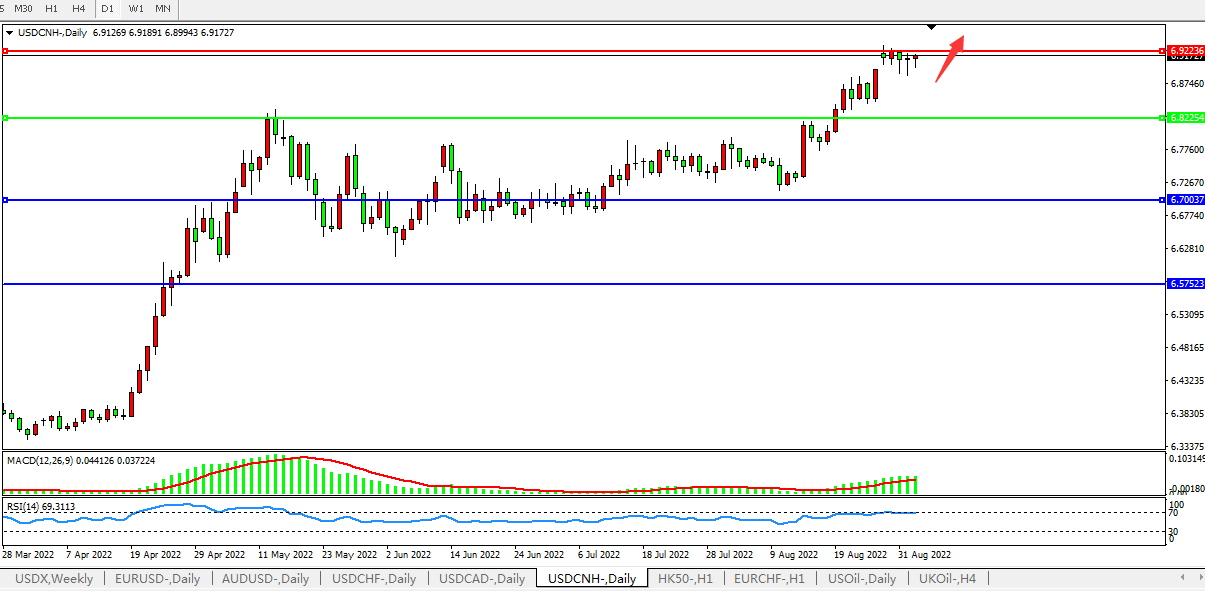Toggle the active D1 timeframe button
This screenshot has height=591, width=1205.
pyautogui.click(x=108, y=8)
